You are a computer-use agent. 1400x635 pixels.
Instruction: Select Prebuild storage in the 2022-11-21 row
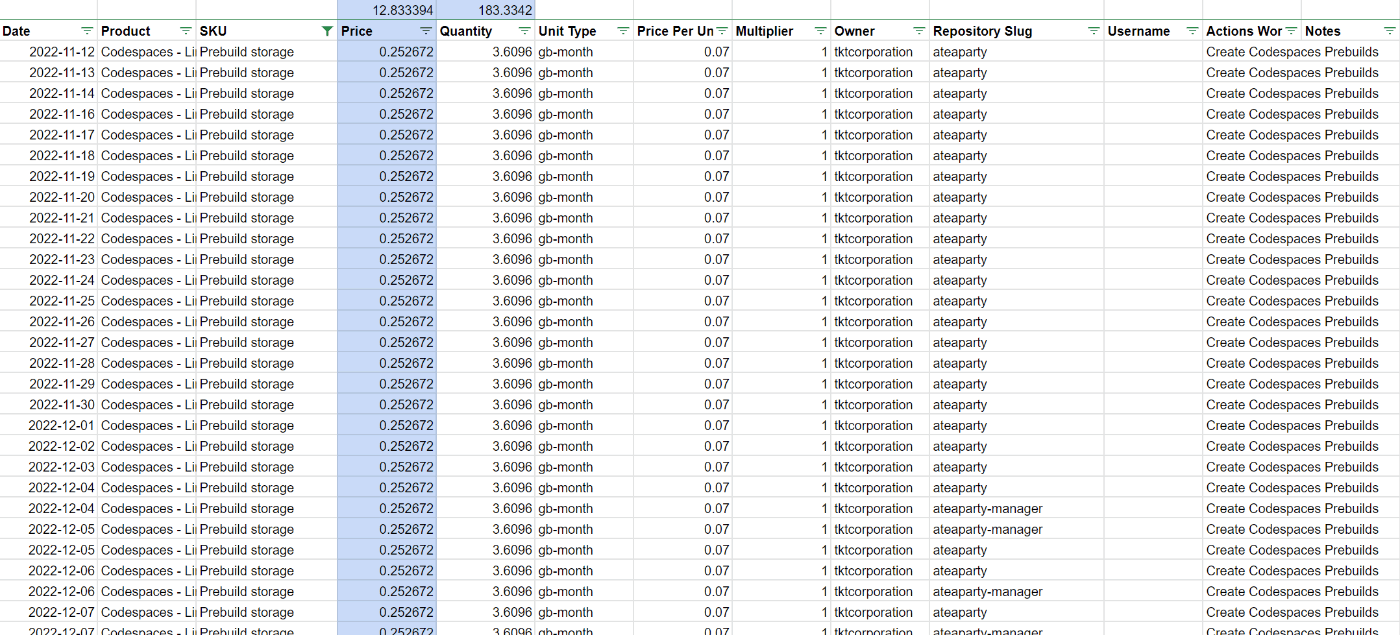pos(267,218)
